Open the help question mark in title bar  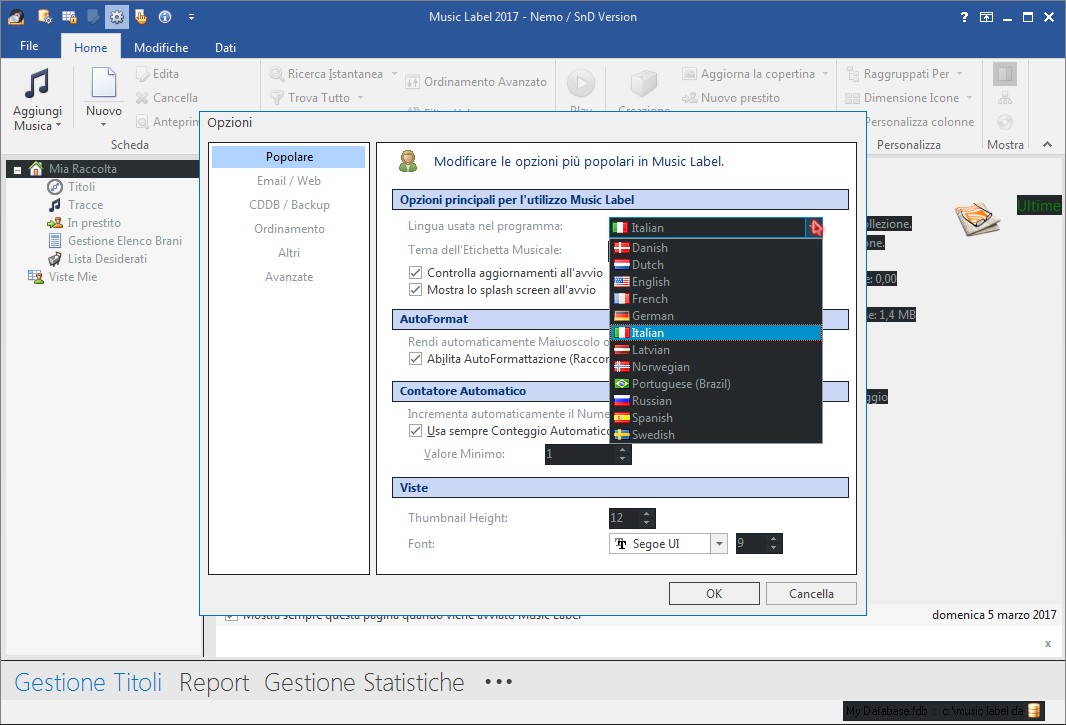click(x=964, y=17)
